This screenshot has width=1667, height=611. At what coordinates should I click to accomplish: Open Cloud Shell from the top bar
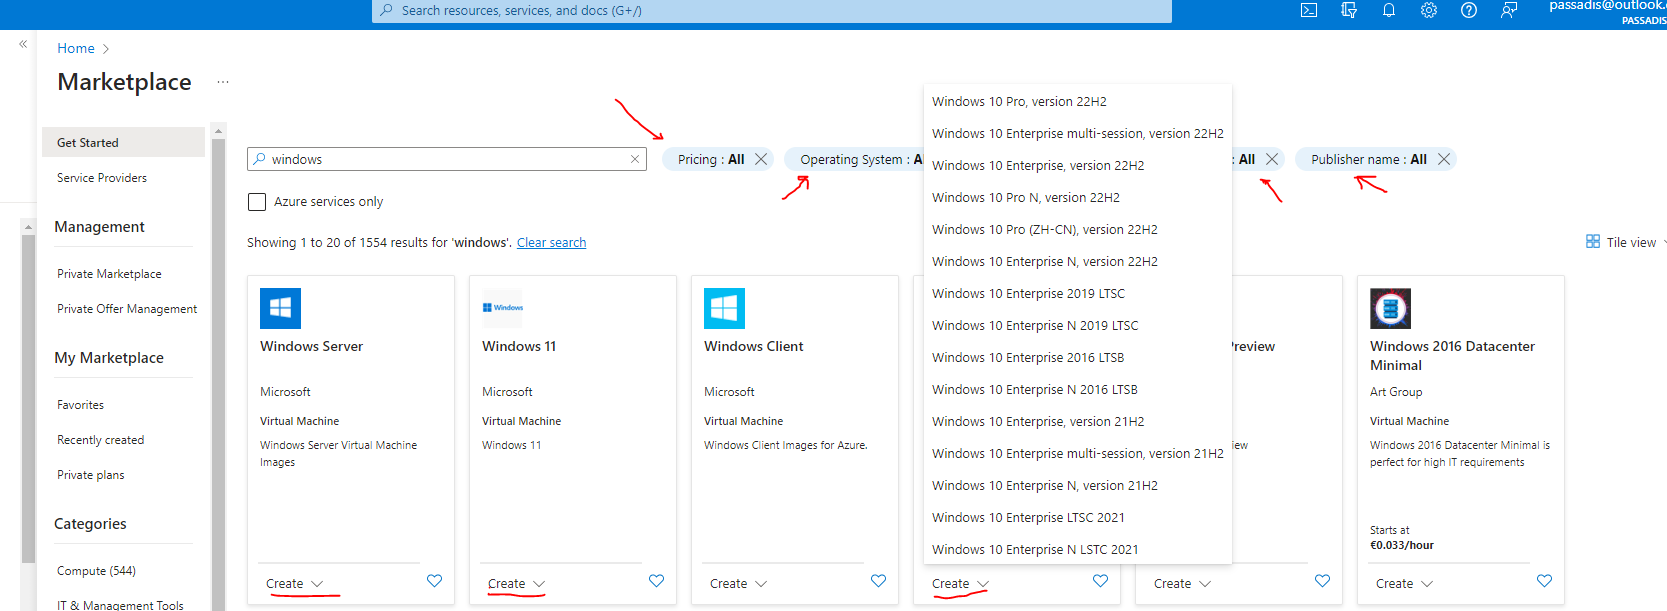(x=1309, y=10)
